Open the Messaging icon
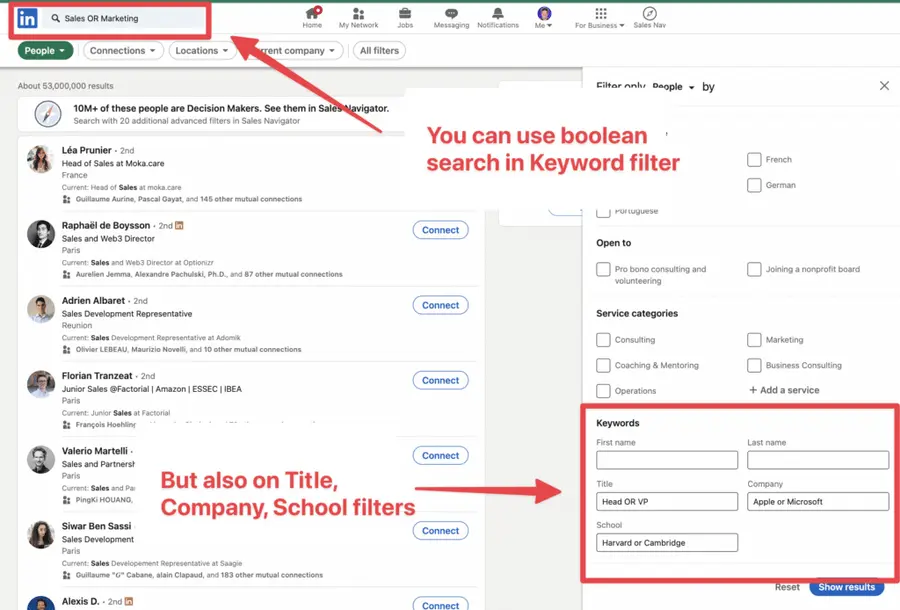Viewport: 900px width, 610px height. point(451,17)
